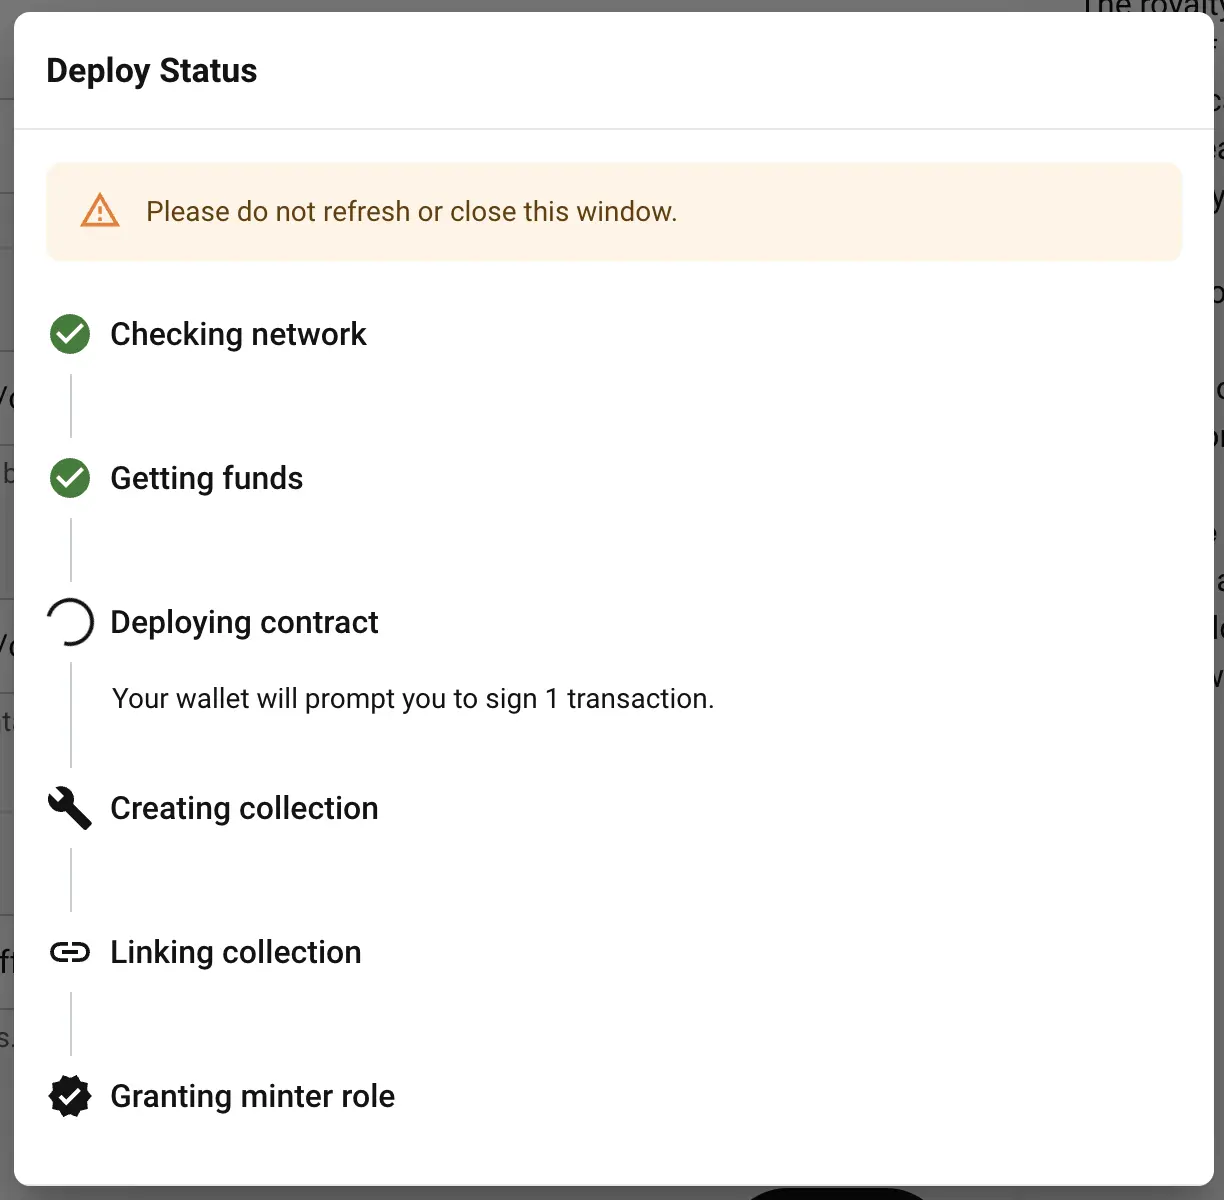Click connector line between Linking collection and Granting minter role
Image resolution: width=1224 pixels, height=1200 pixels.
[71, 1024]
